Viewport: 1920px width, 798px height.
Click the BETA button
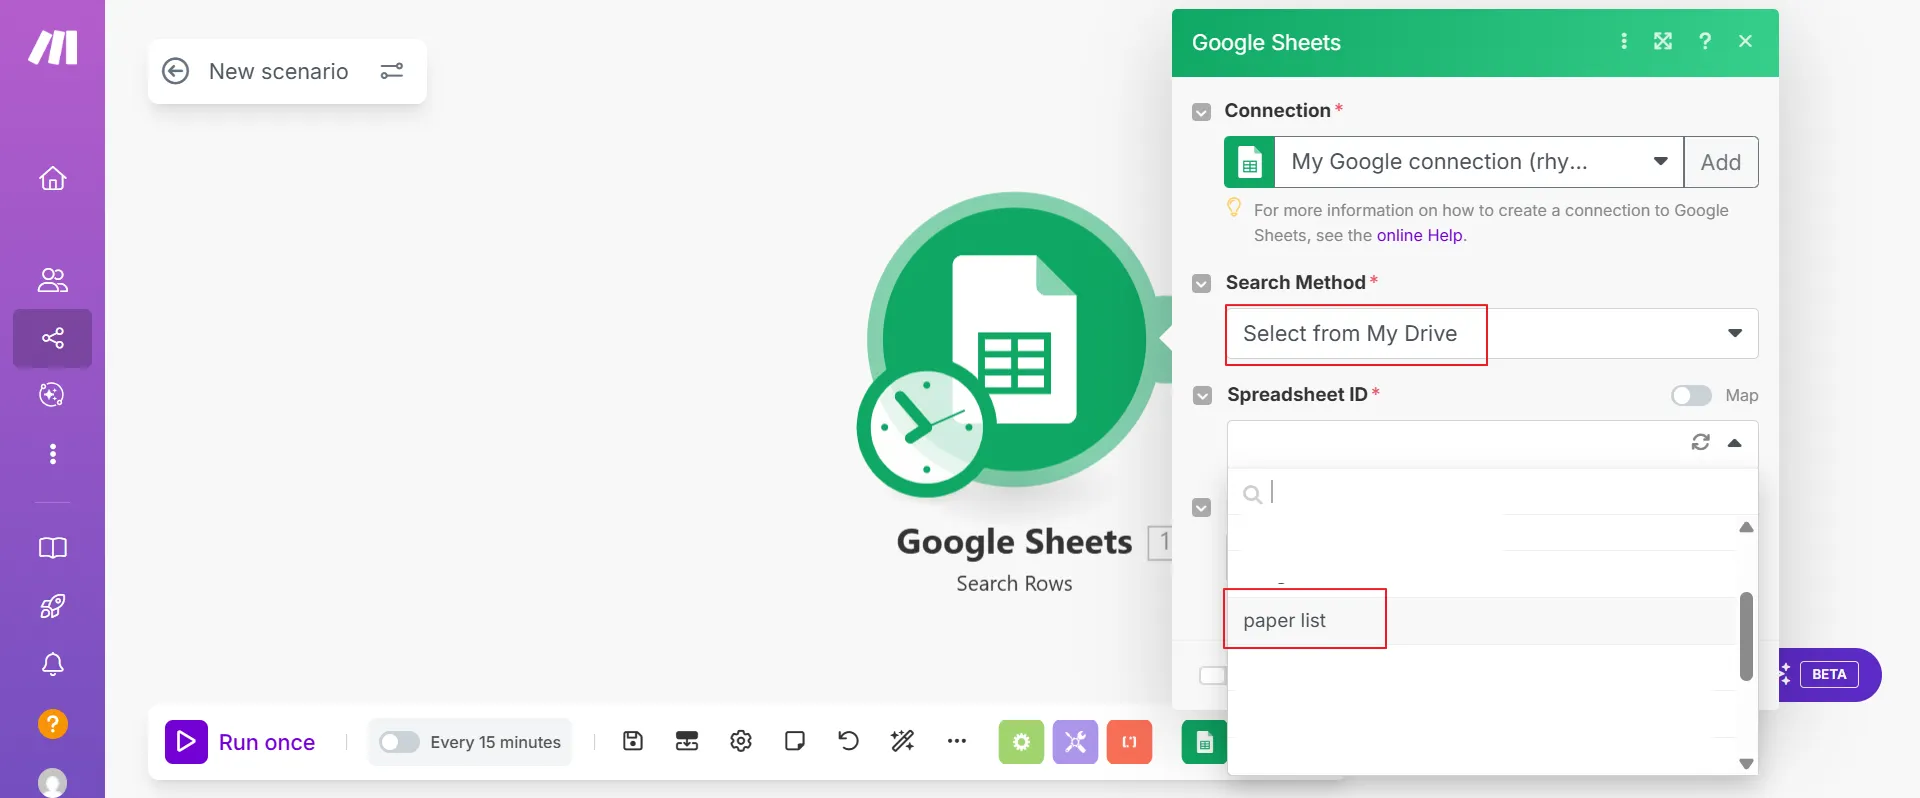click(x=1829, y=674)
